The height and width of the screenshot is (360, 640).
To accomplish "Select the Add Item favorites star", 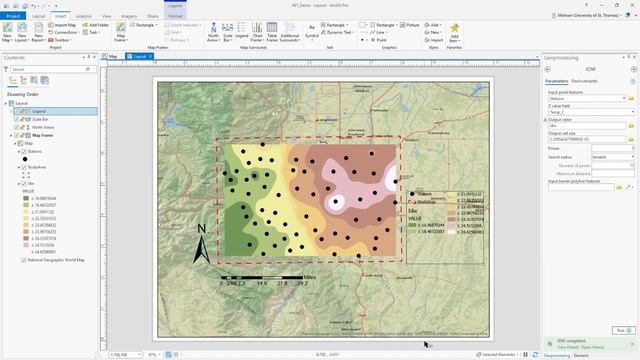I will (x=454, y=32).
